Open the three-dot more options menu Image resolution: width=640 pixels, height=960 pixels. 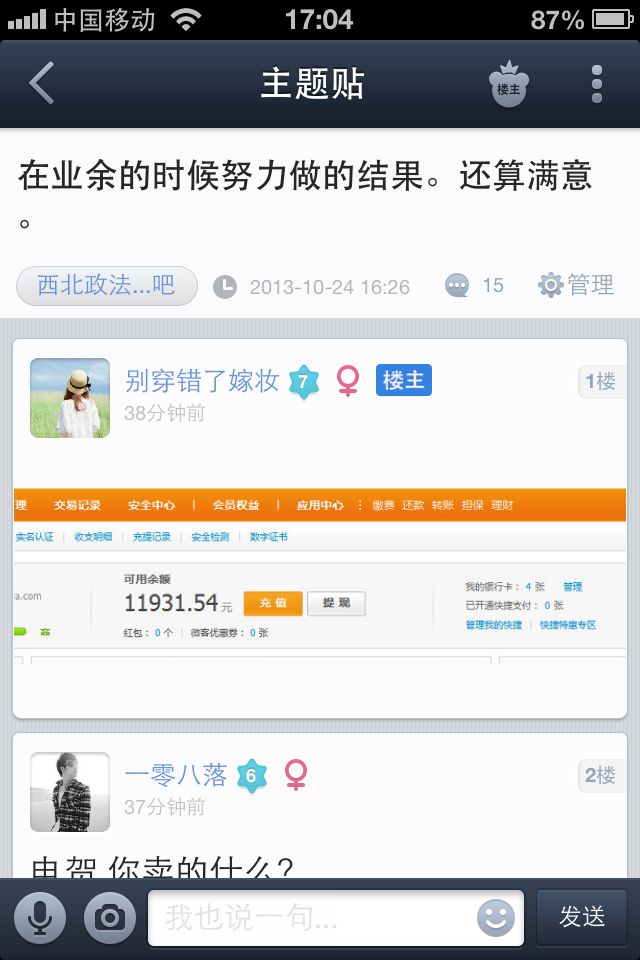(x=597, y=84)
